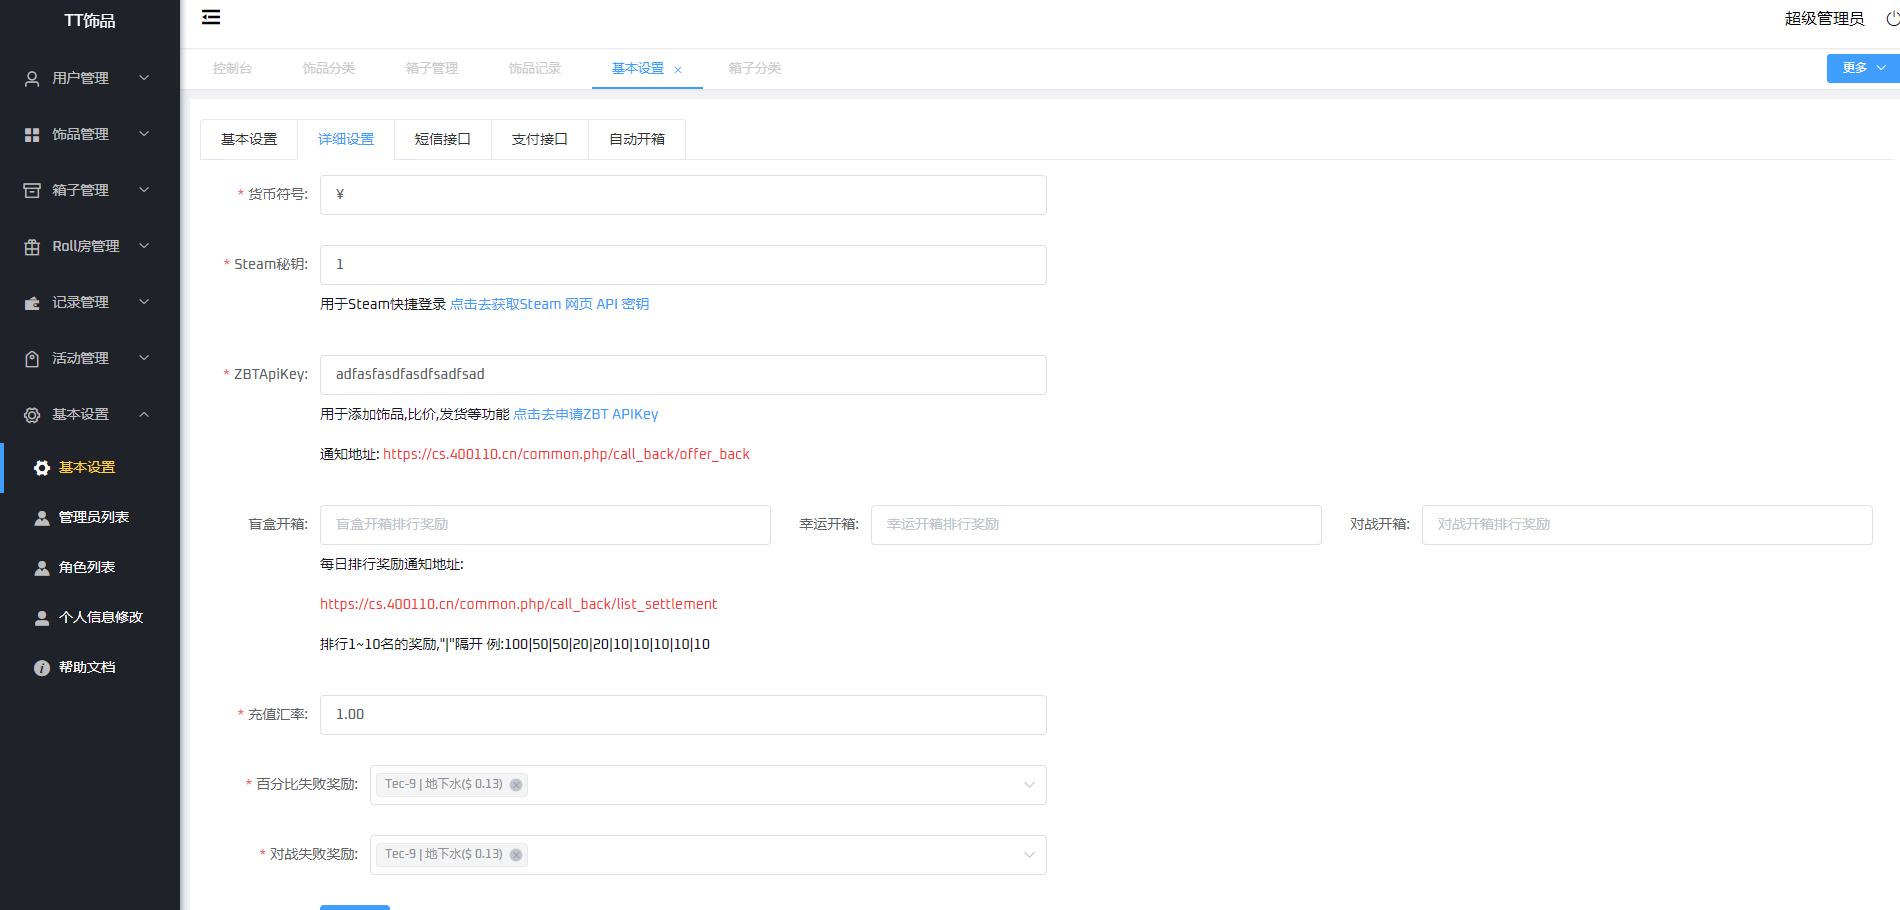Close the 基本设置 tab with x icon

point(678,70)
